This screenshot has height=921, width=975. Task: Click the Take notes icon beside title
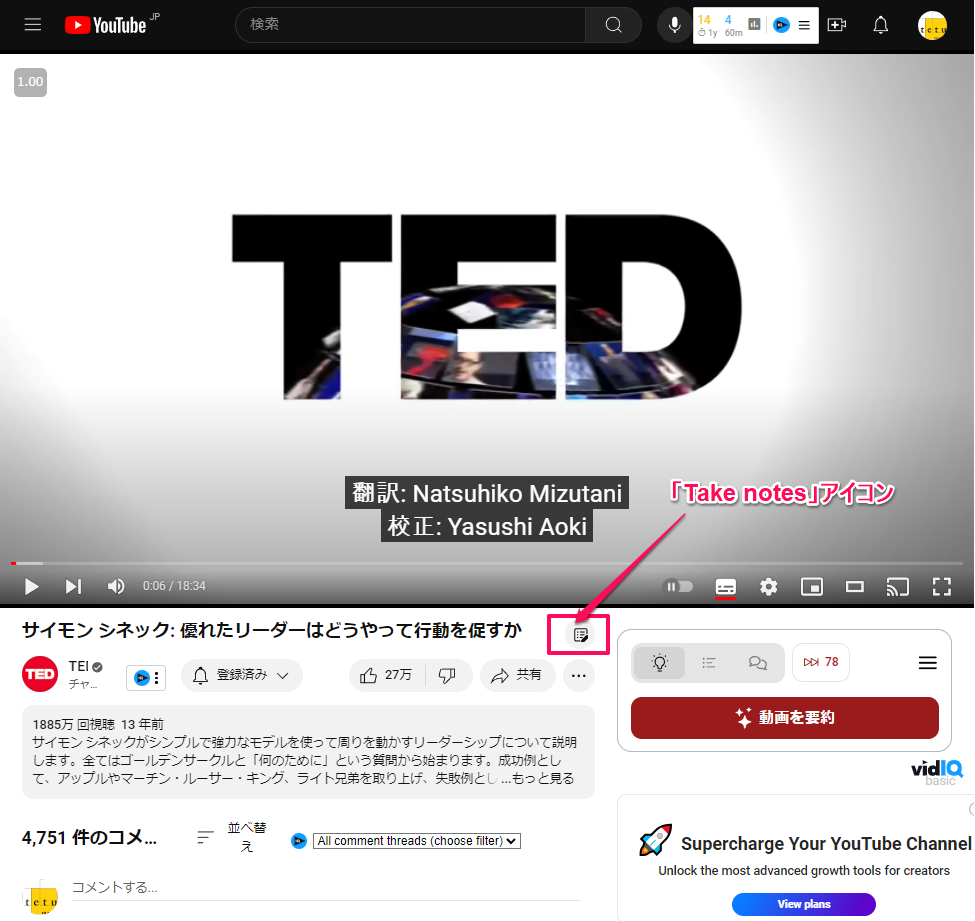[x=580, y=635]
